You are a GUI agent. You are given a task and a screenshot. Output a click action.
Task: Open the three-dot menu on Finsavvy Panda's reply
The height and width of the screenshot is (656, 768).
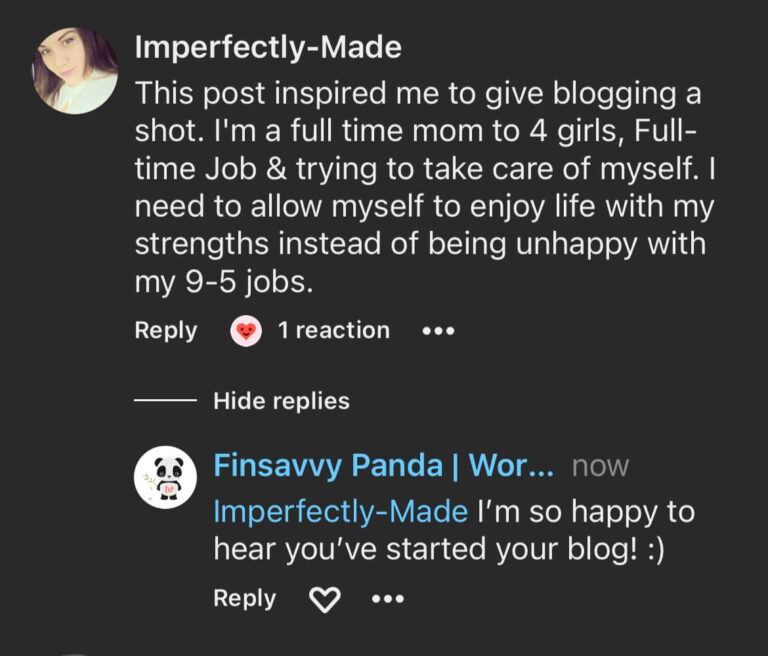[387, 599]
